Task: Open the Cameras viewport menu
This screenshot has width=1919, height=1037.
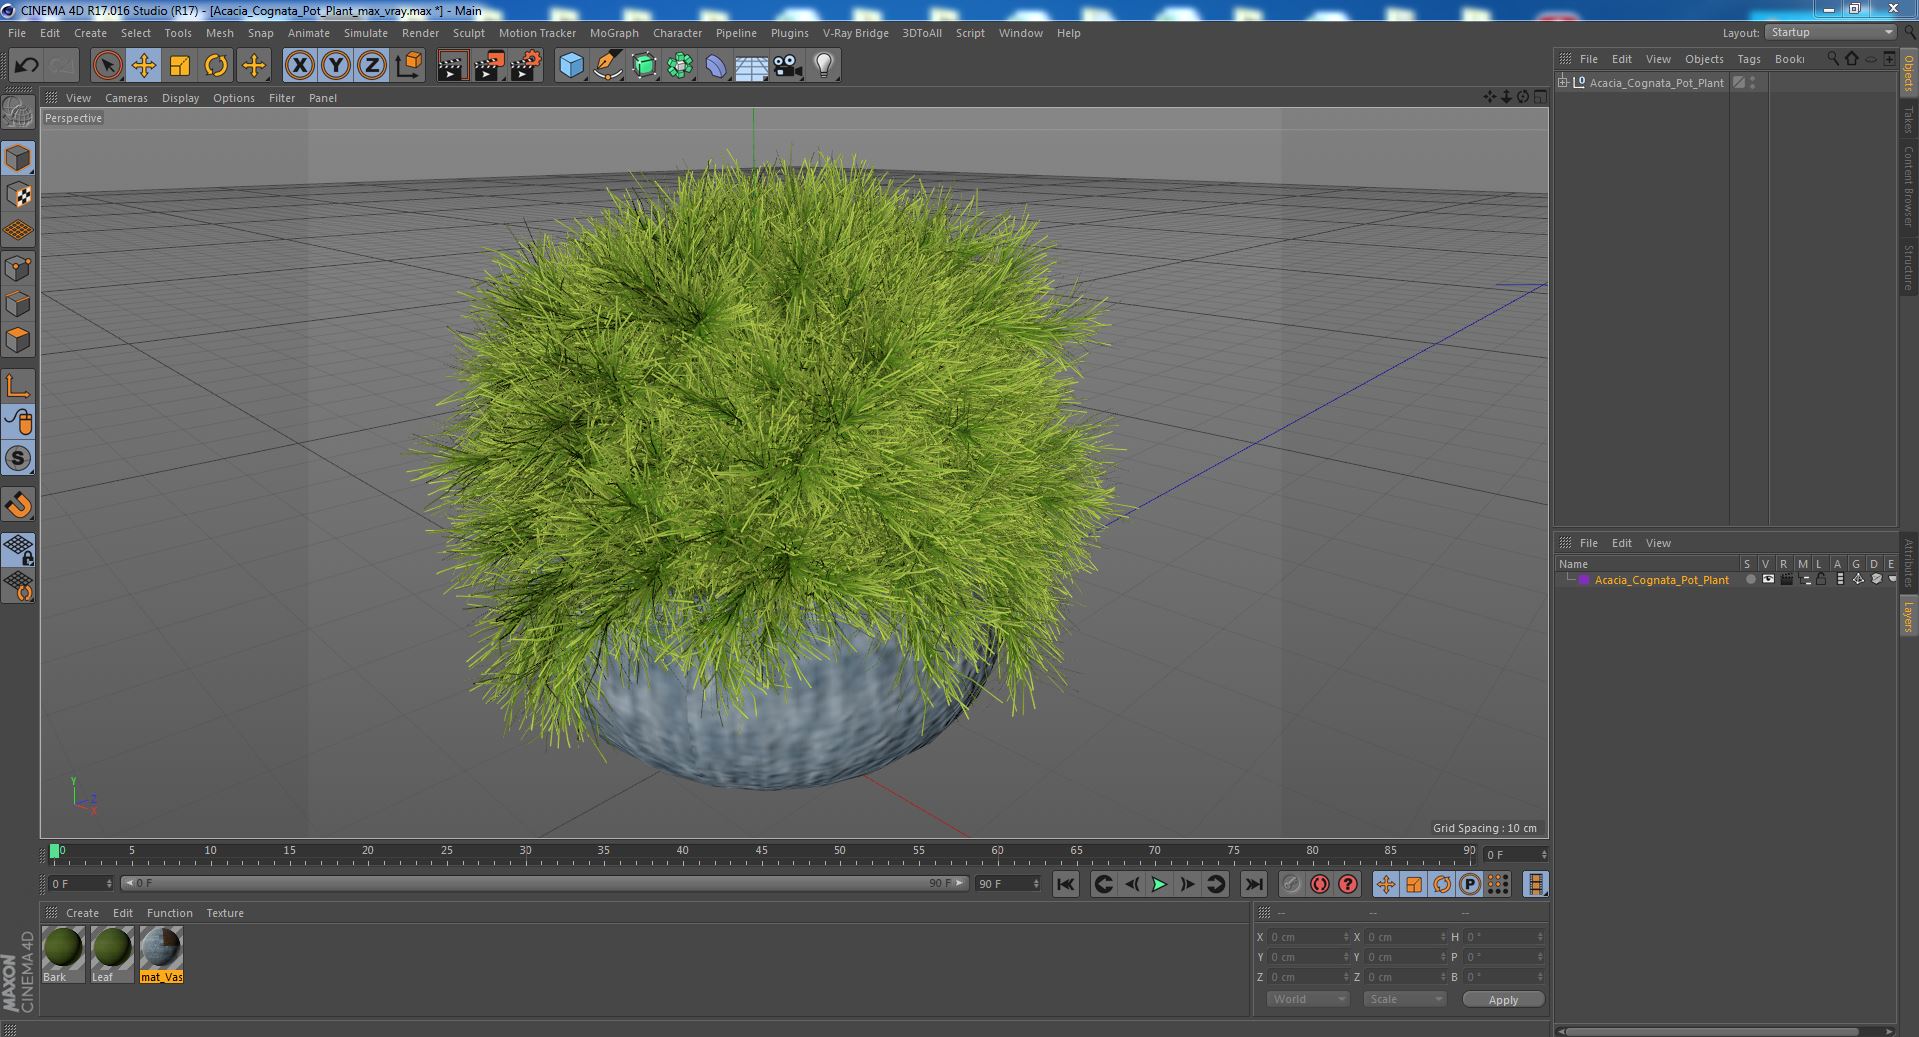Action: 126,98
